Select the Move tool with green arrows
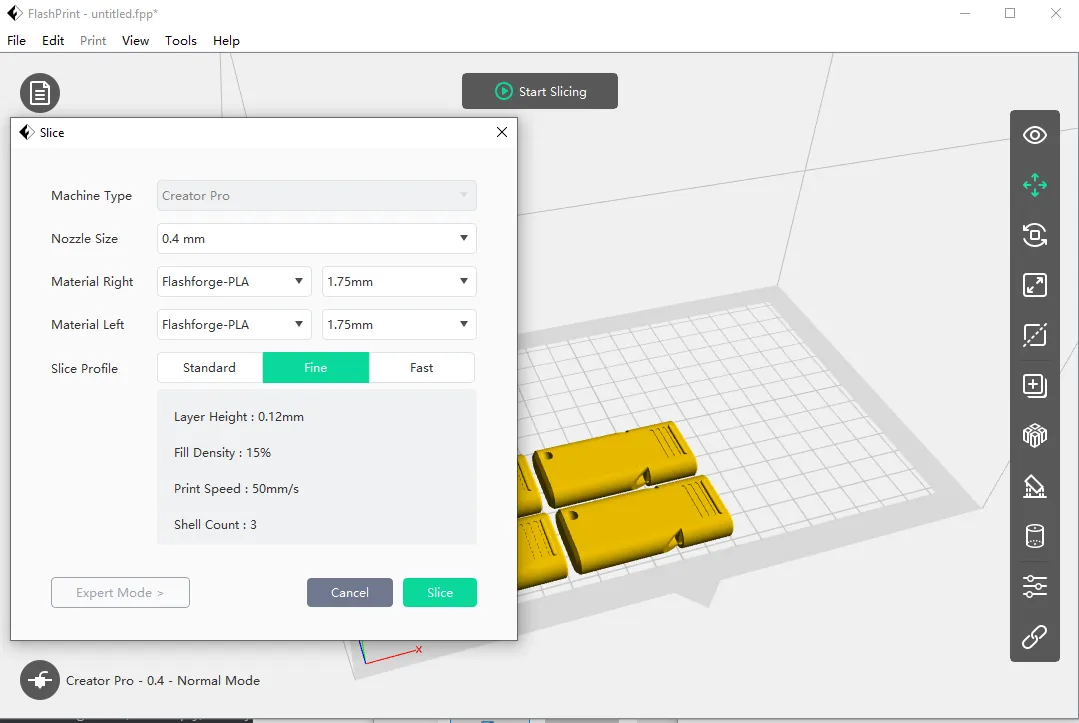This screenshot has width=1079, height=723. 1034,185
